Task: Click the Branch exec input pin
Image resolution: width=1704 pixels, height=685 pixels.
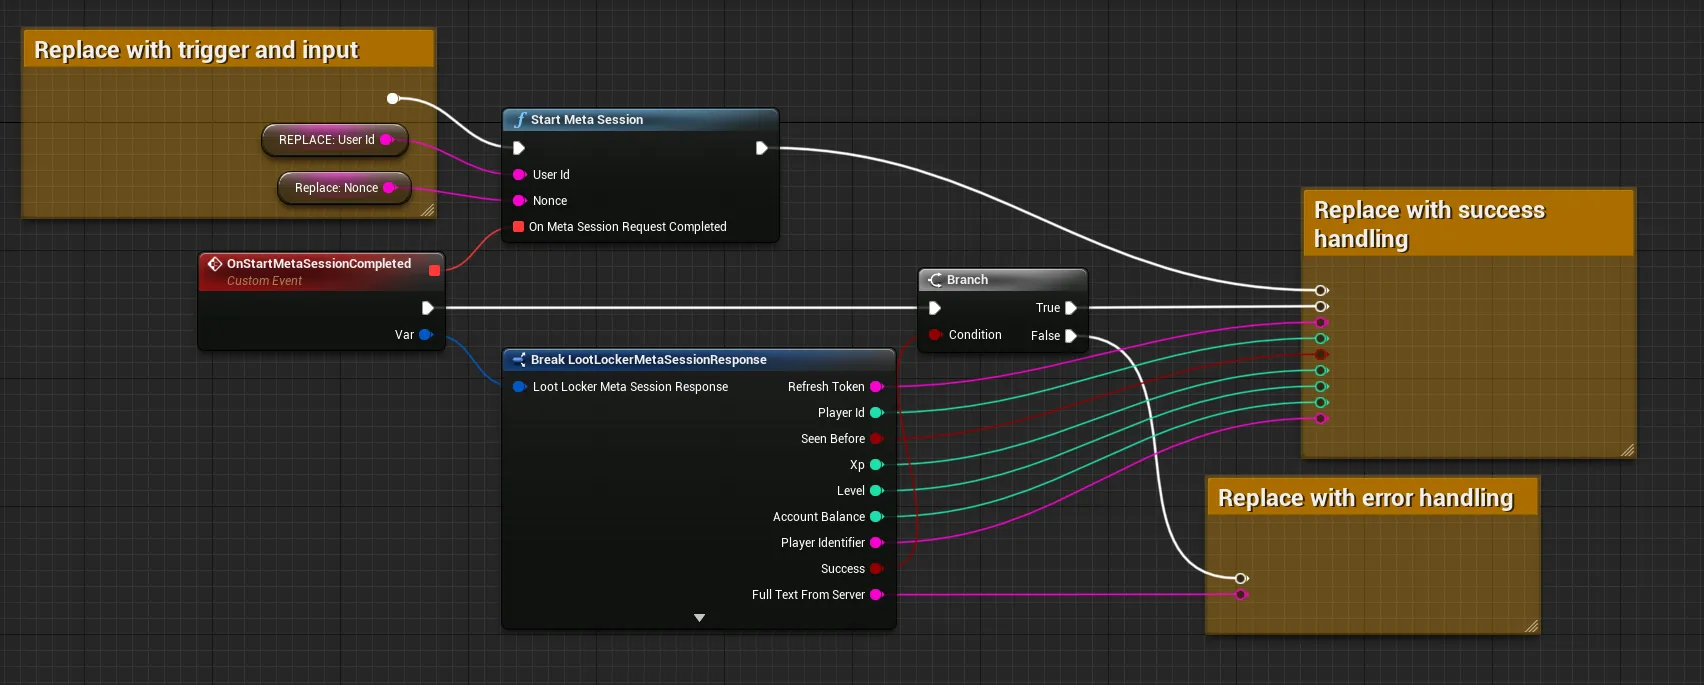Action: pos(935,308)
